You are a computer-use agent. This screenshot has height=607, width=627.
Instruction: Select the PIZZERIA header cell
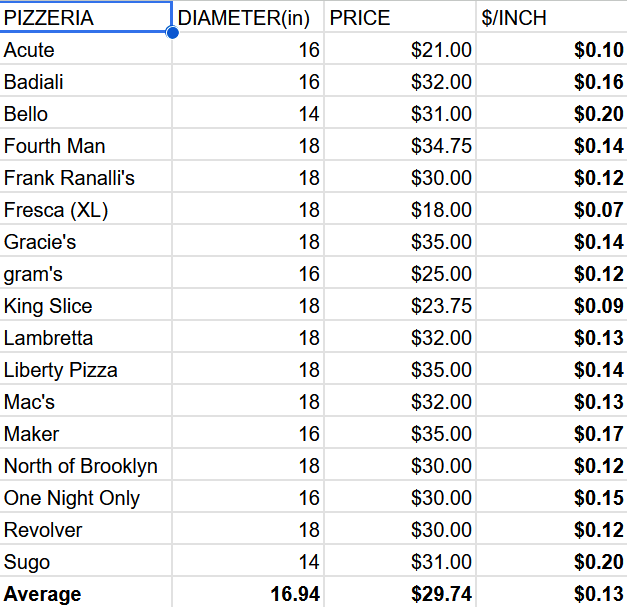click(85, 18)
